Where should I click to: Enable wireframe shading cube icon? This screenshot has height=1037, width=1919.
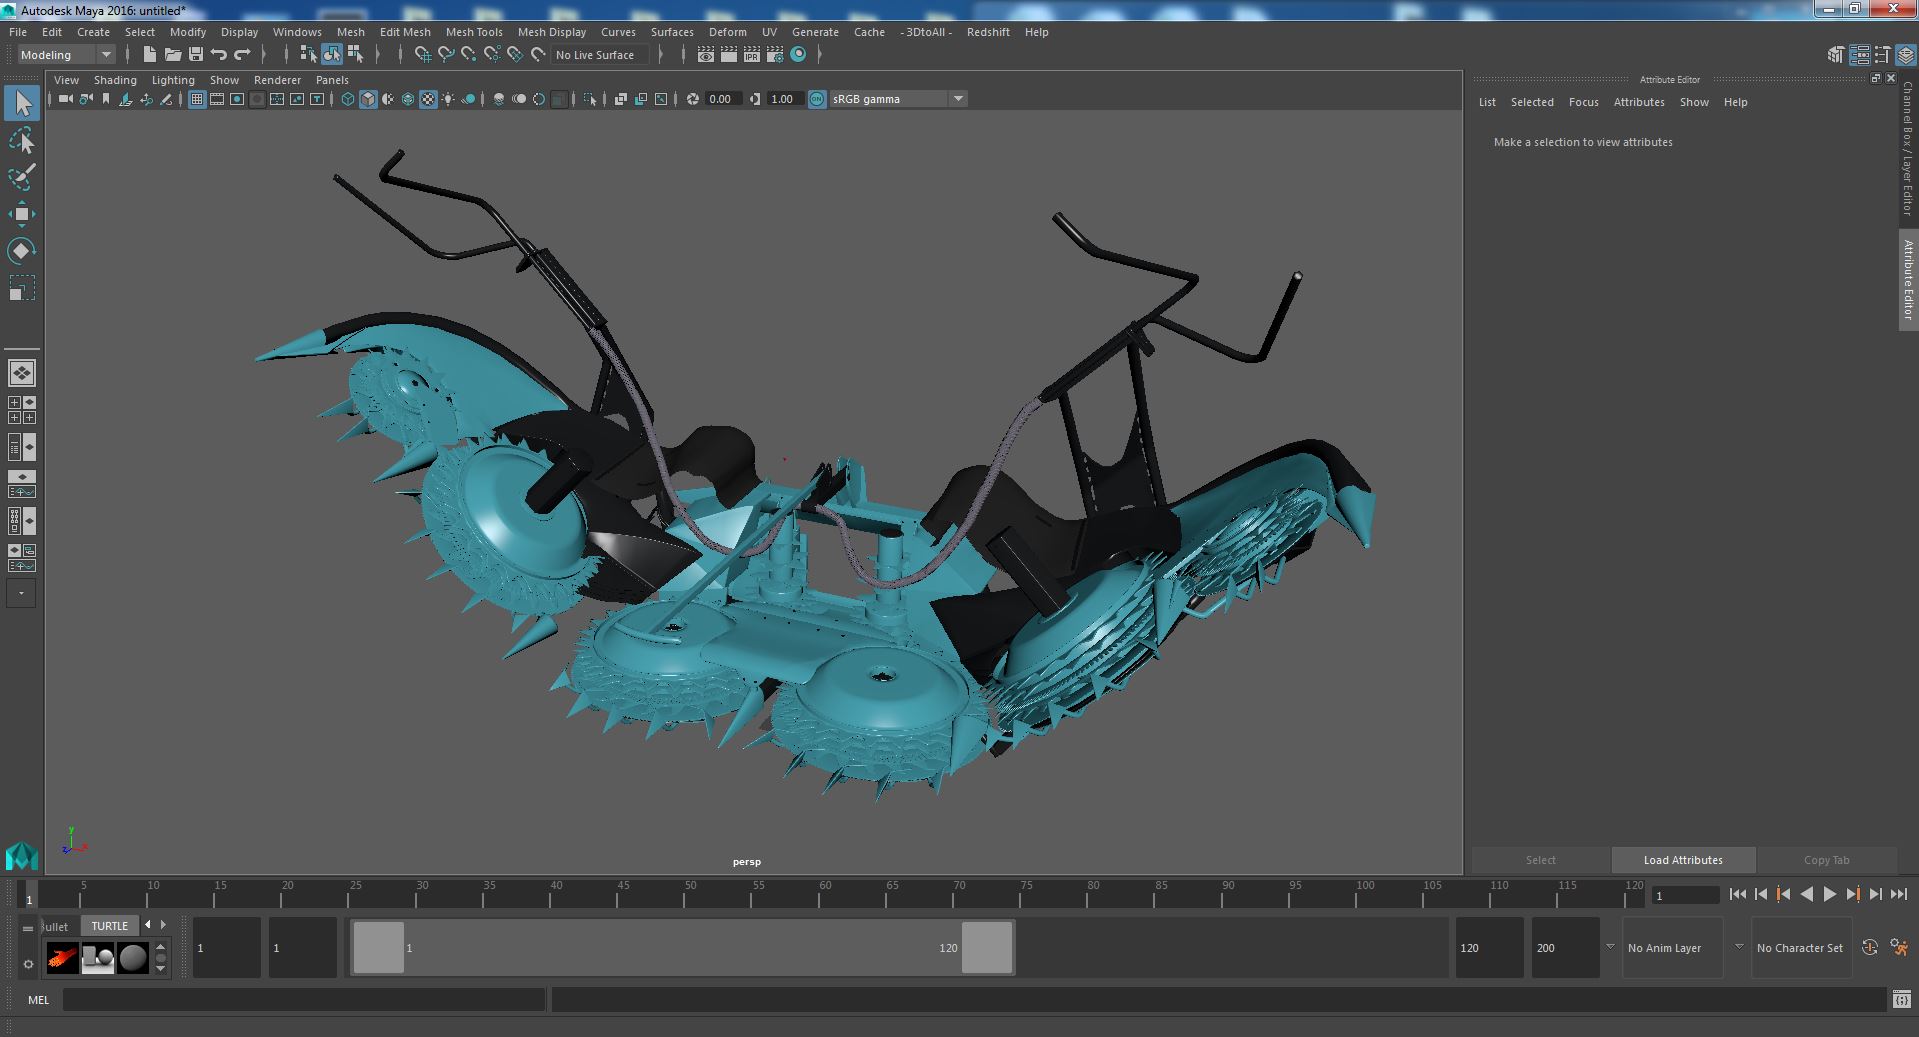[x=348, y=99]
